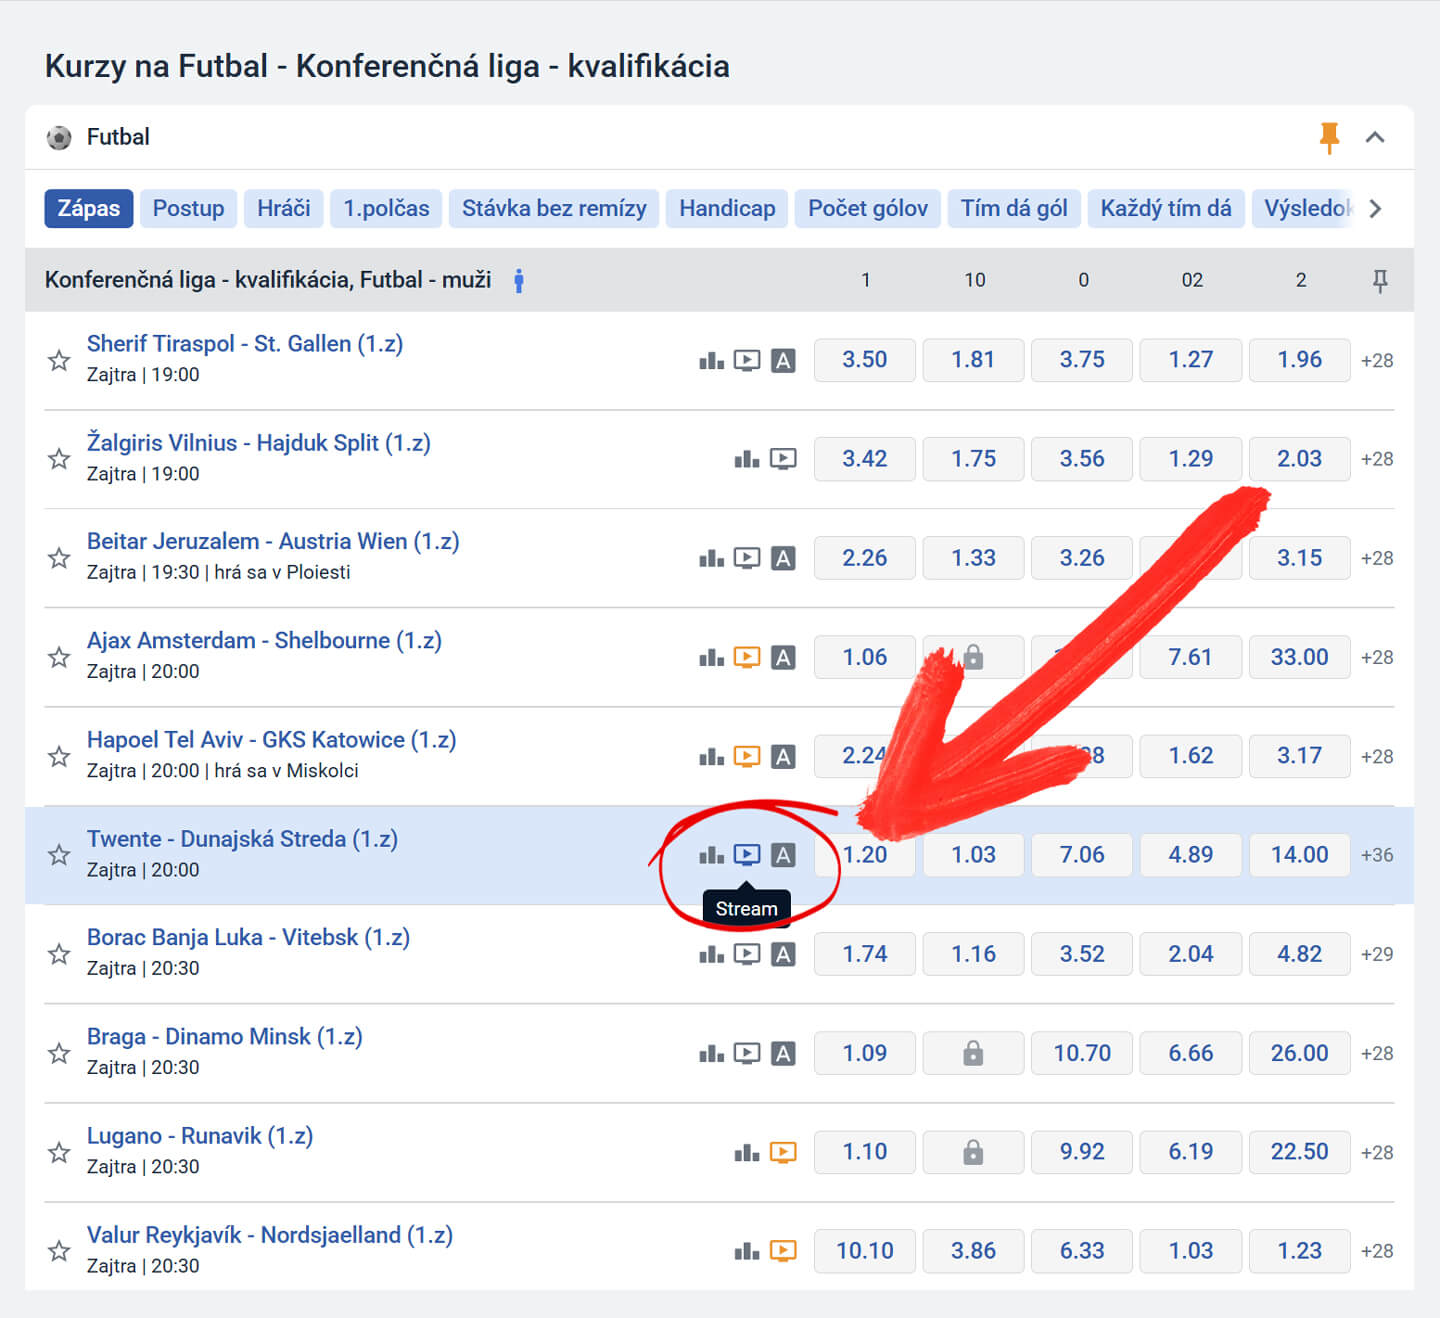1440x1318 pixels.
Task: Favorite the Žalgiris Vilnius - Hajduk Split match
Action: [59, 459]
